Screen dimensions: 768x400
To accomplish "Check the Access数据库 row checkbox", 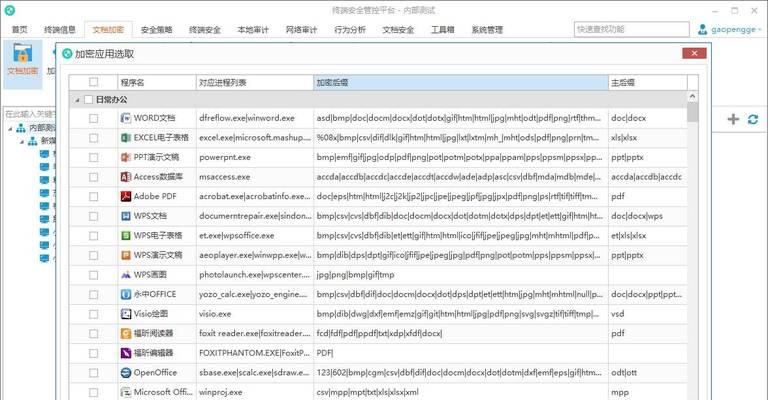I will click(x=94, y=177).
